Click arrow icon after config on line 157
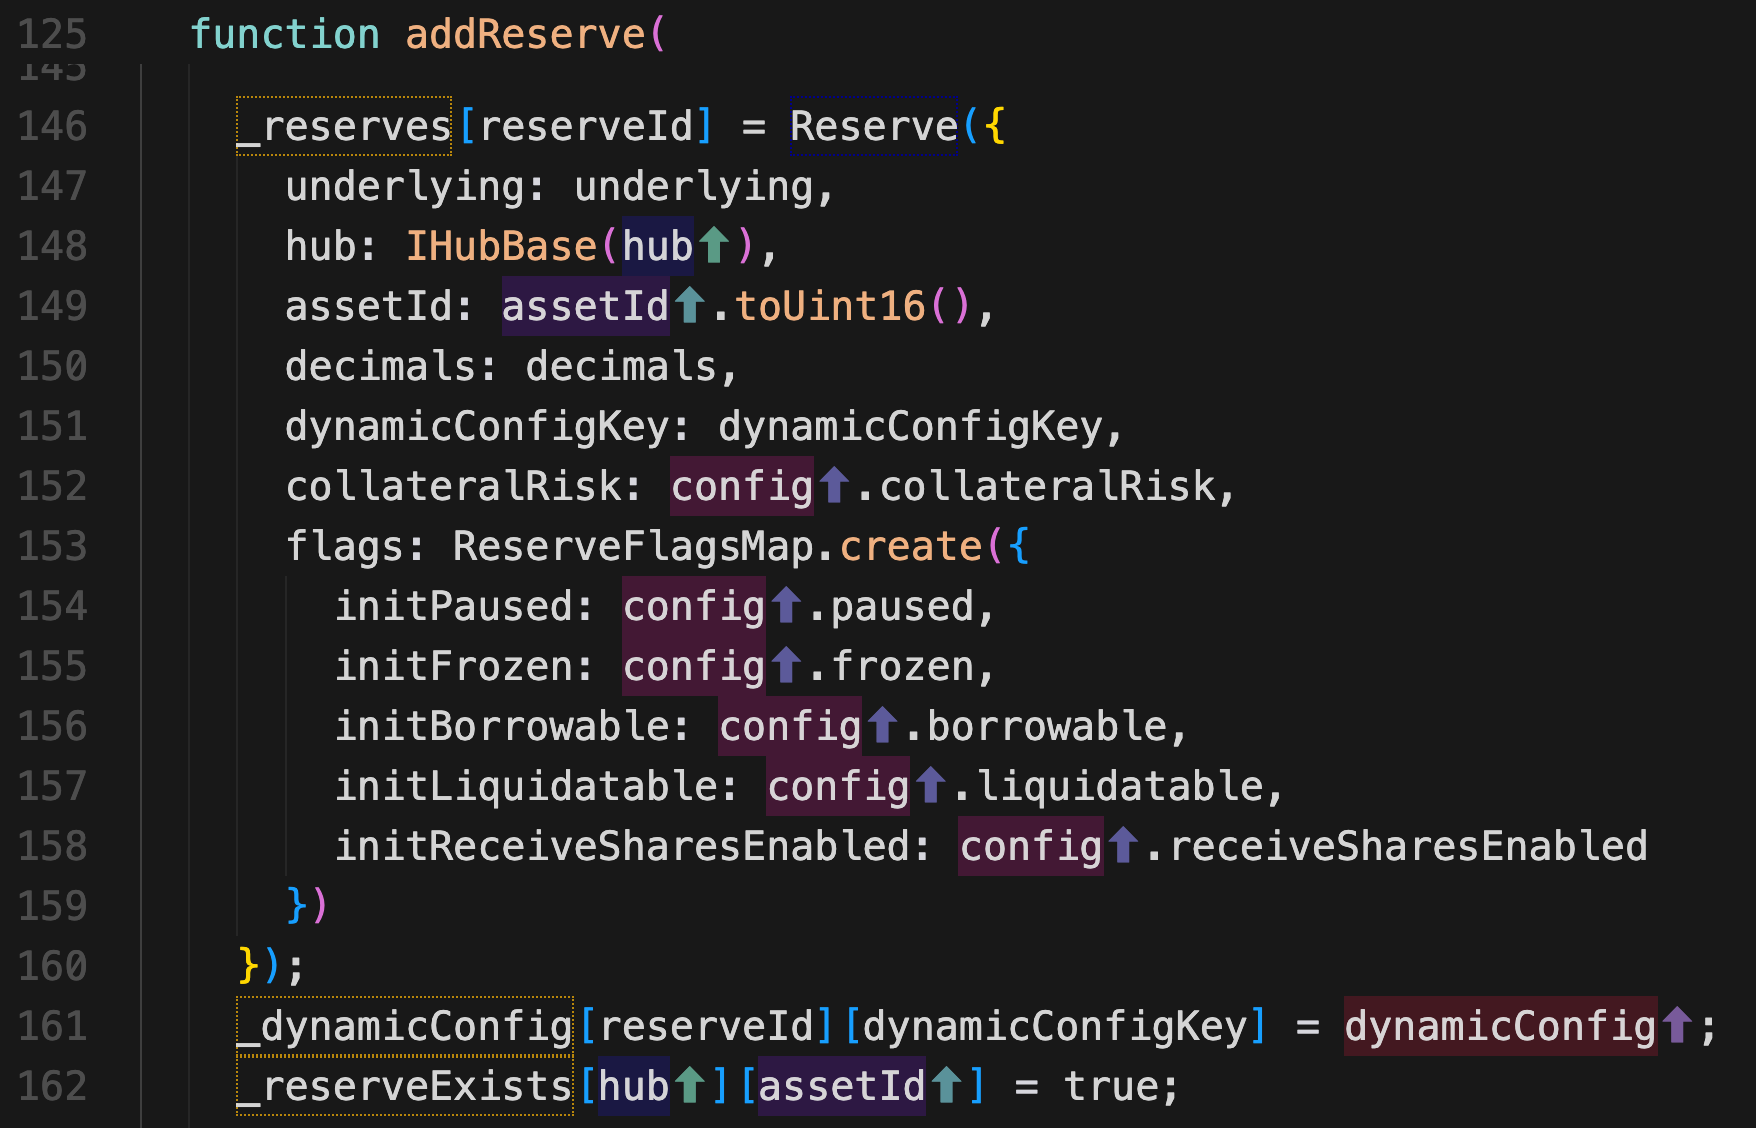The image size is (1756, 1128). 930,786
